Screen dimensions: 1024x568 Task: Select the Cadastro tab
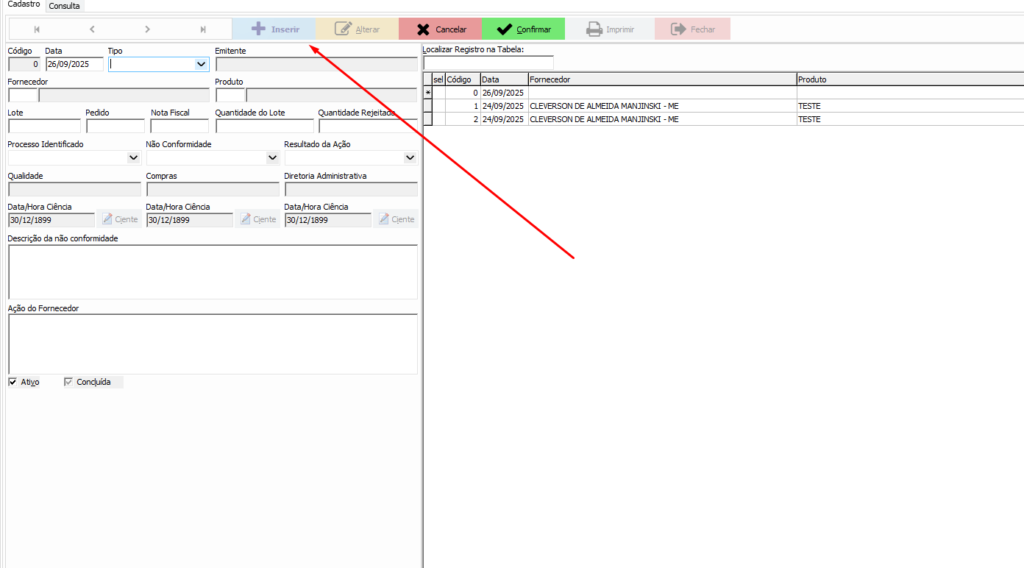[24, 6]
